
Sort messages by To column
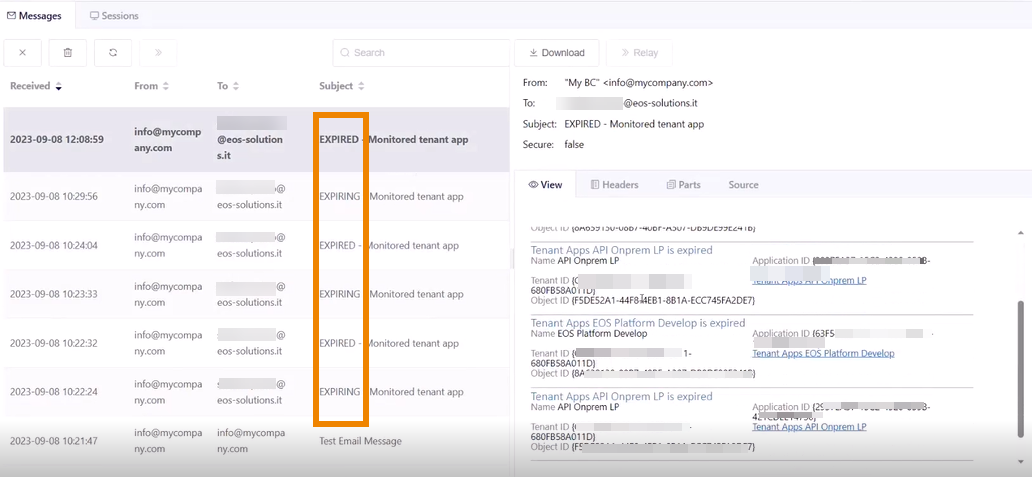(x=228, y=86)
